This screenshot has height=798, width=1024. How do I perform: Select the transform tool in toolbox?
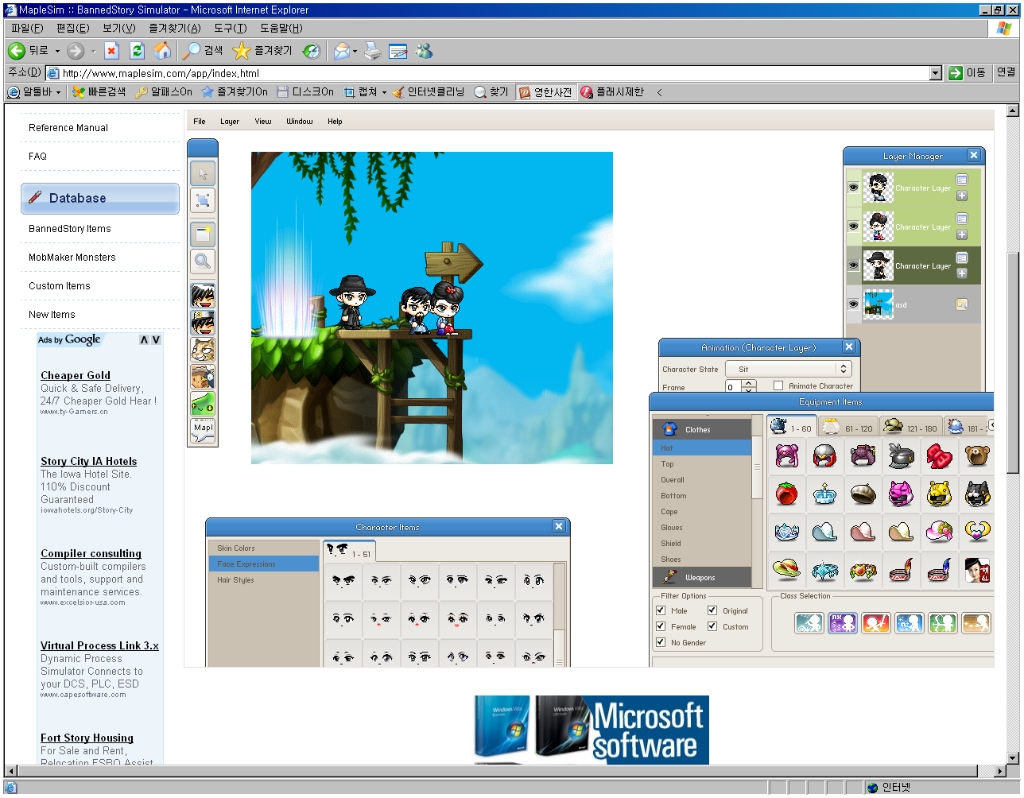pos(203,200)
